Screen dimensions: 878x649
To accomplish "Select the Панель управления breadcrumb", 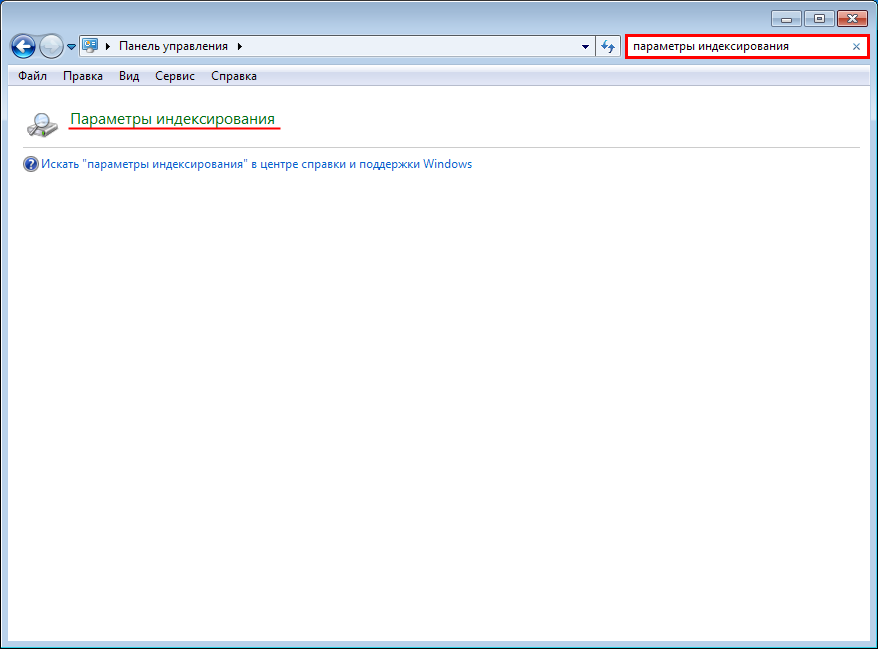I will tap(173, 47).
